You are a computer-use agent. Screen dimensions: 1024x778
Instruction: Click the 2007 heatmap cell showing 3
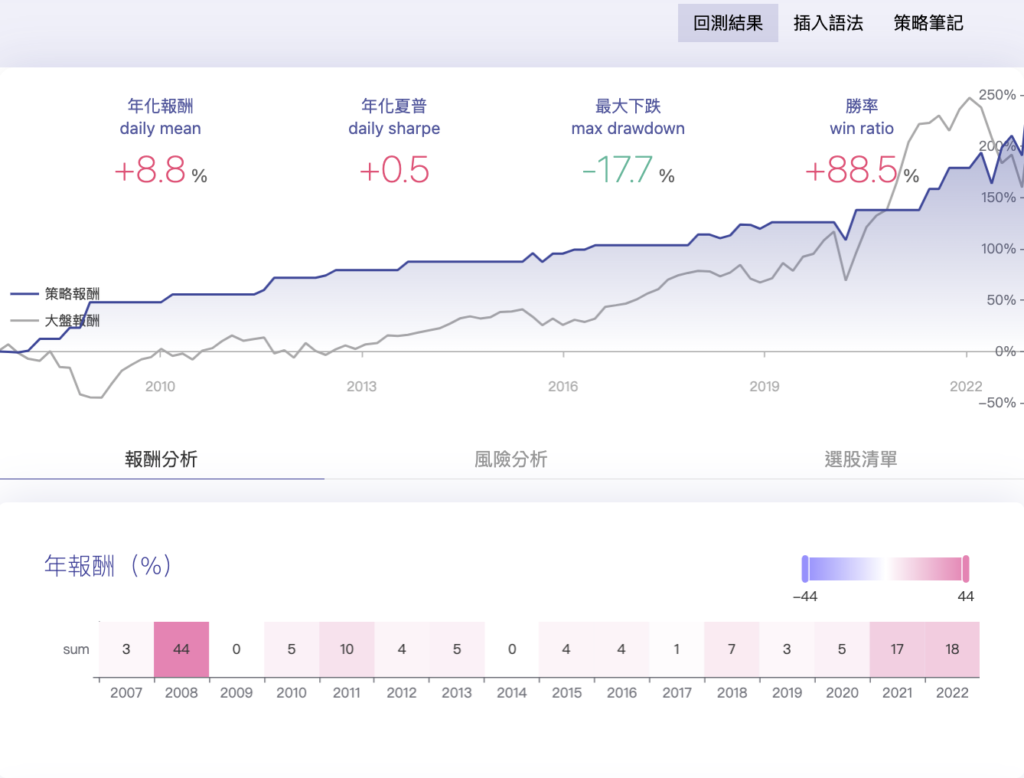tap(126, 649)
